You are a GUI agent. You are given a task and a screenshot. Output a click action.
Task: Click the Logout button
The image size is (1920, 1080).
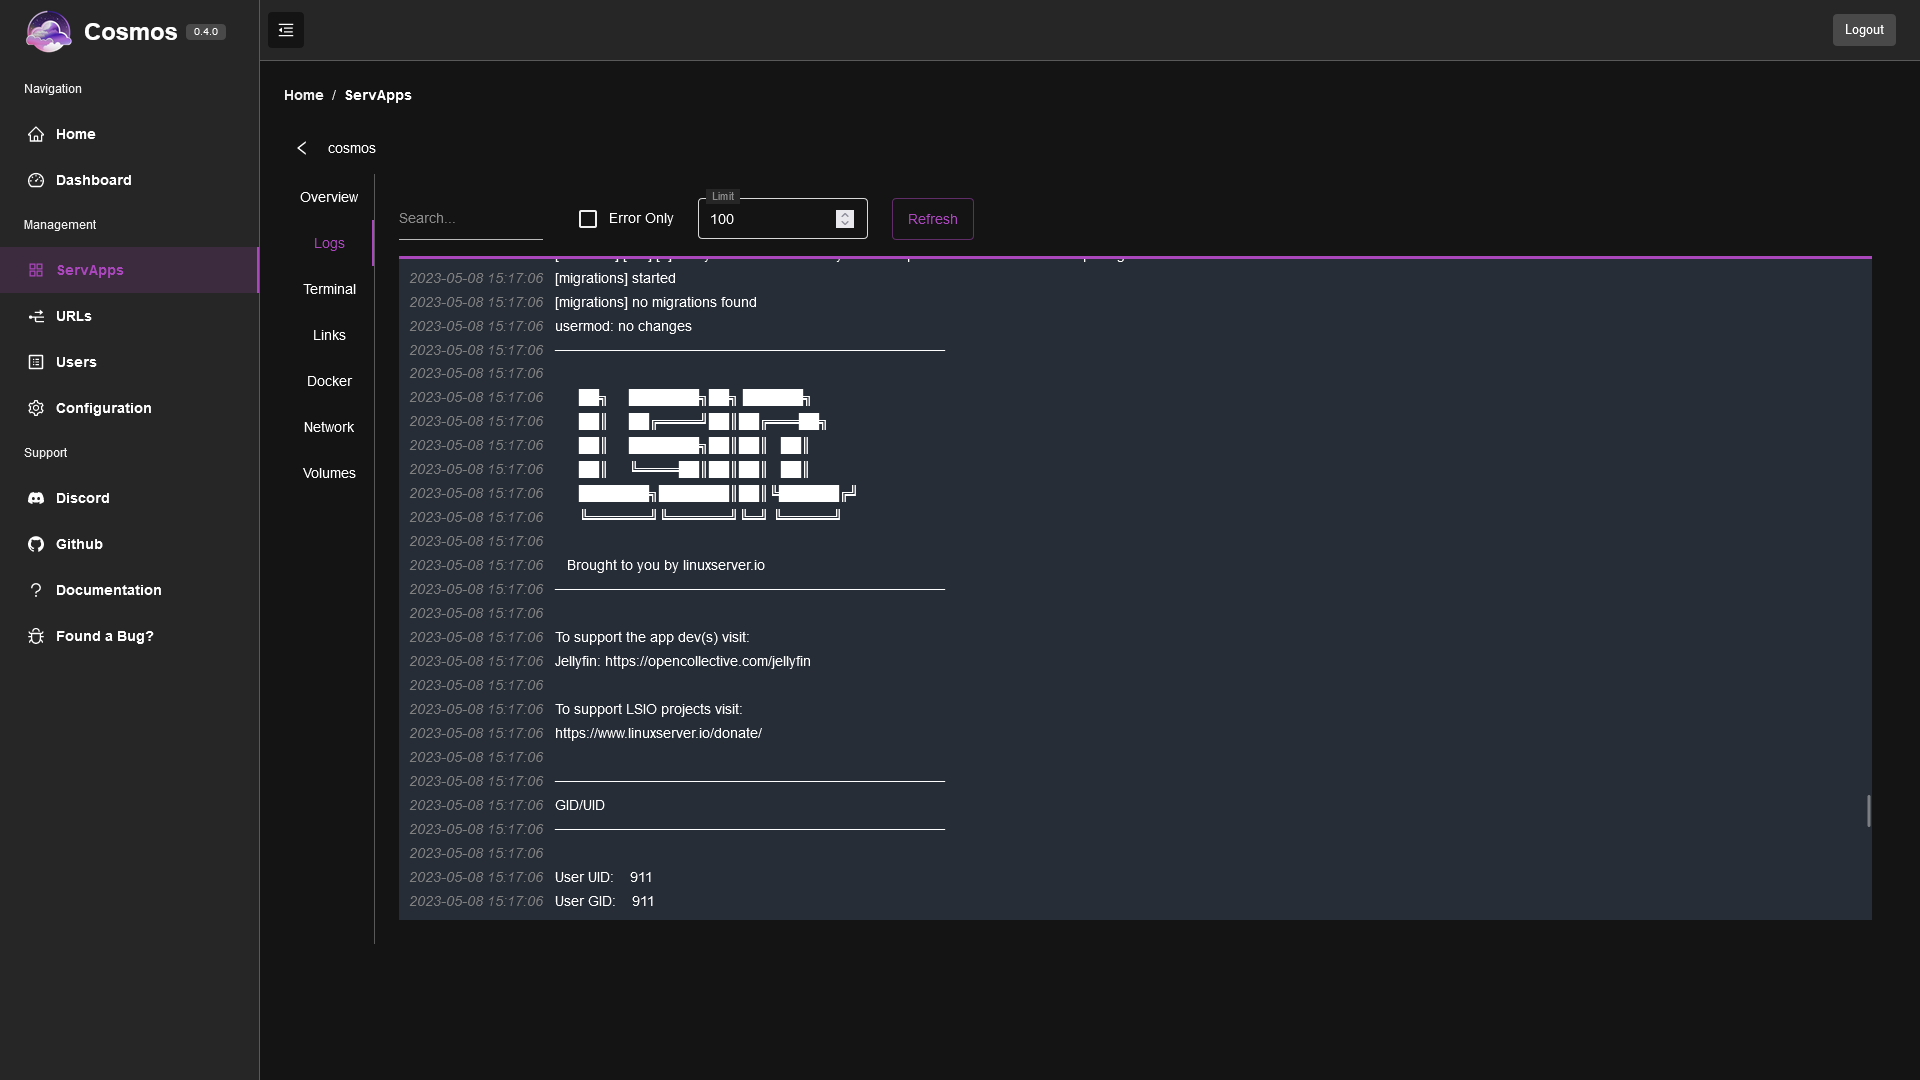1864,30
